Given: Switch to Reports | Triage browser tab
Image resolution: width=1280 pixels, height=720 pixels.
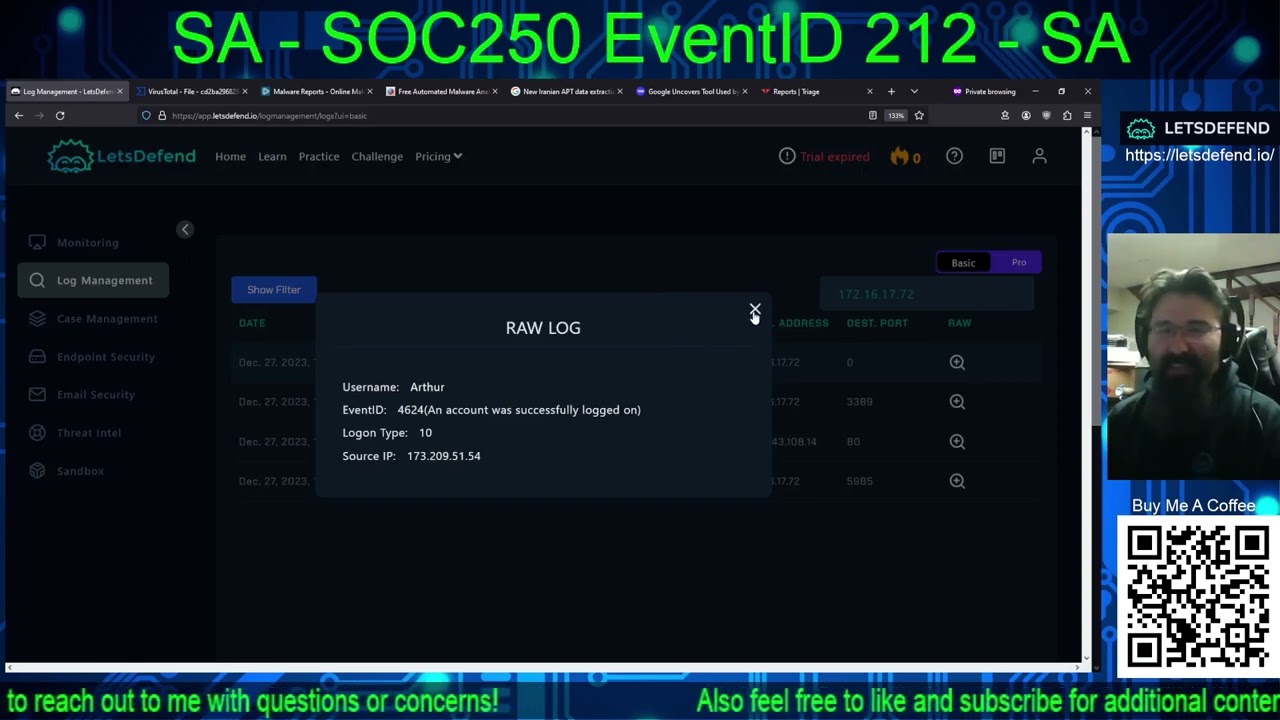Looking at the screenshot, I should [815, 92].
